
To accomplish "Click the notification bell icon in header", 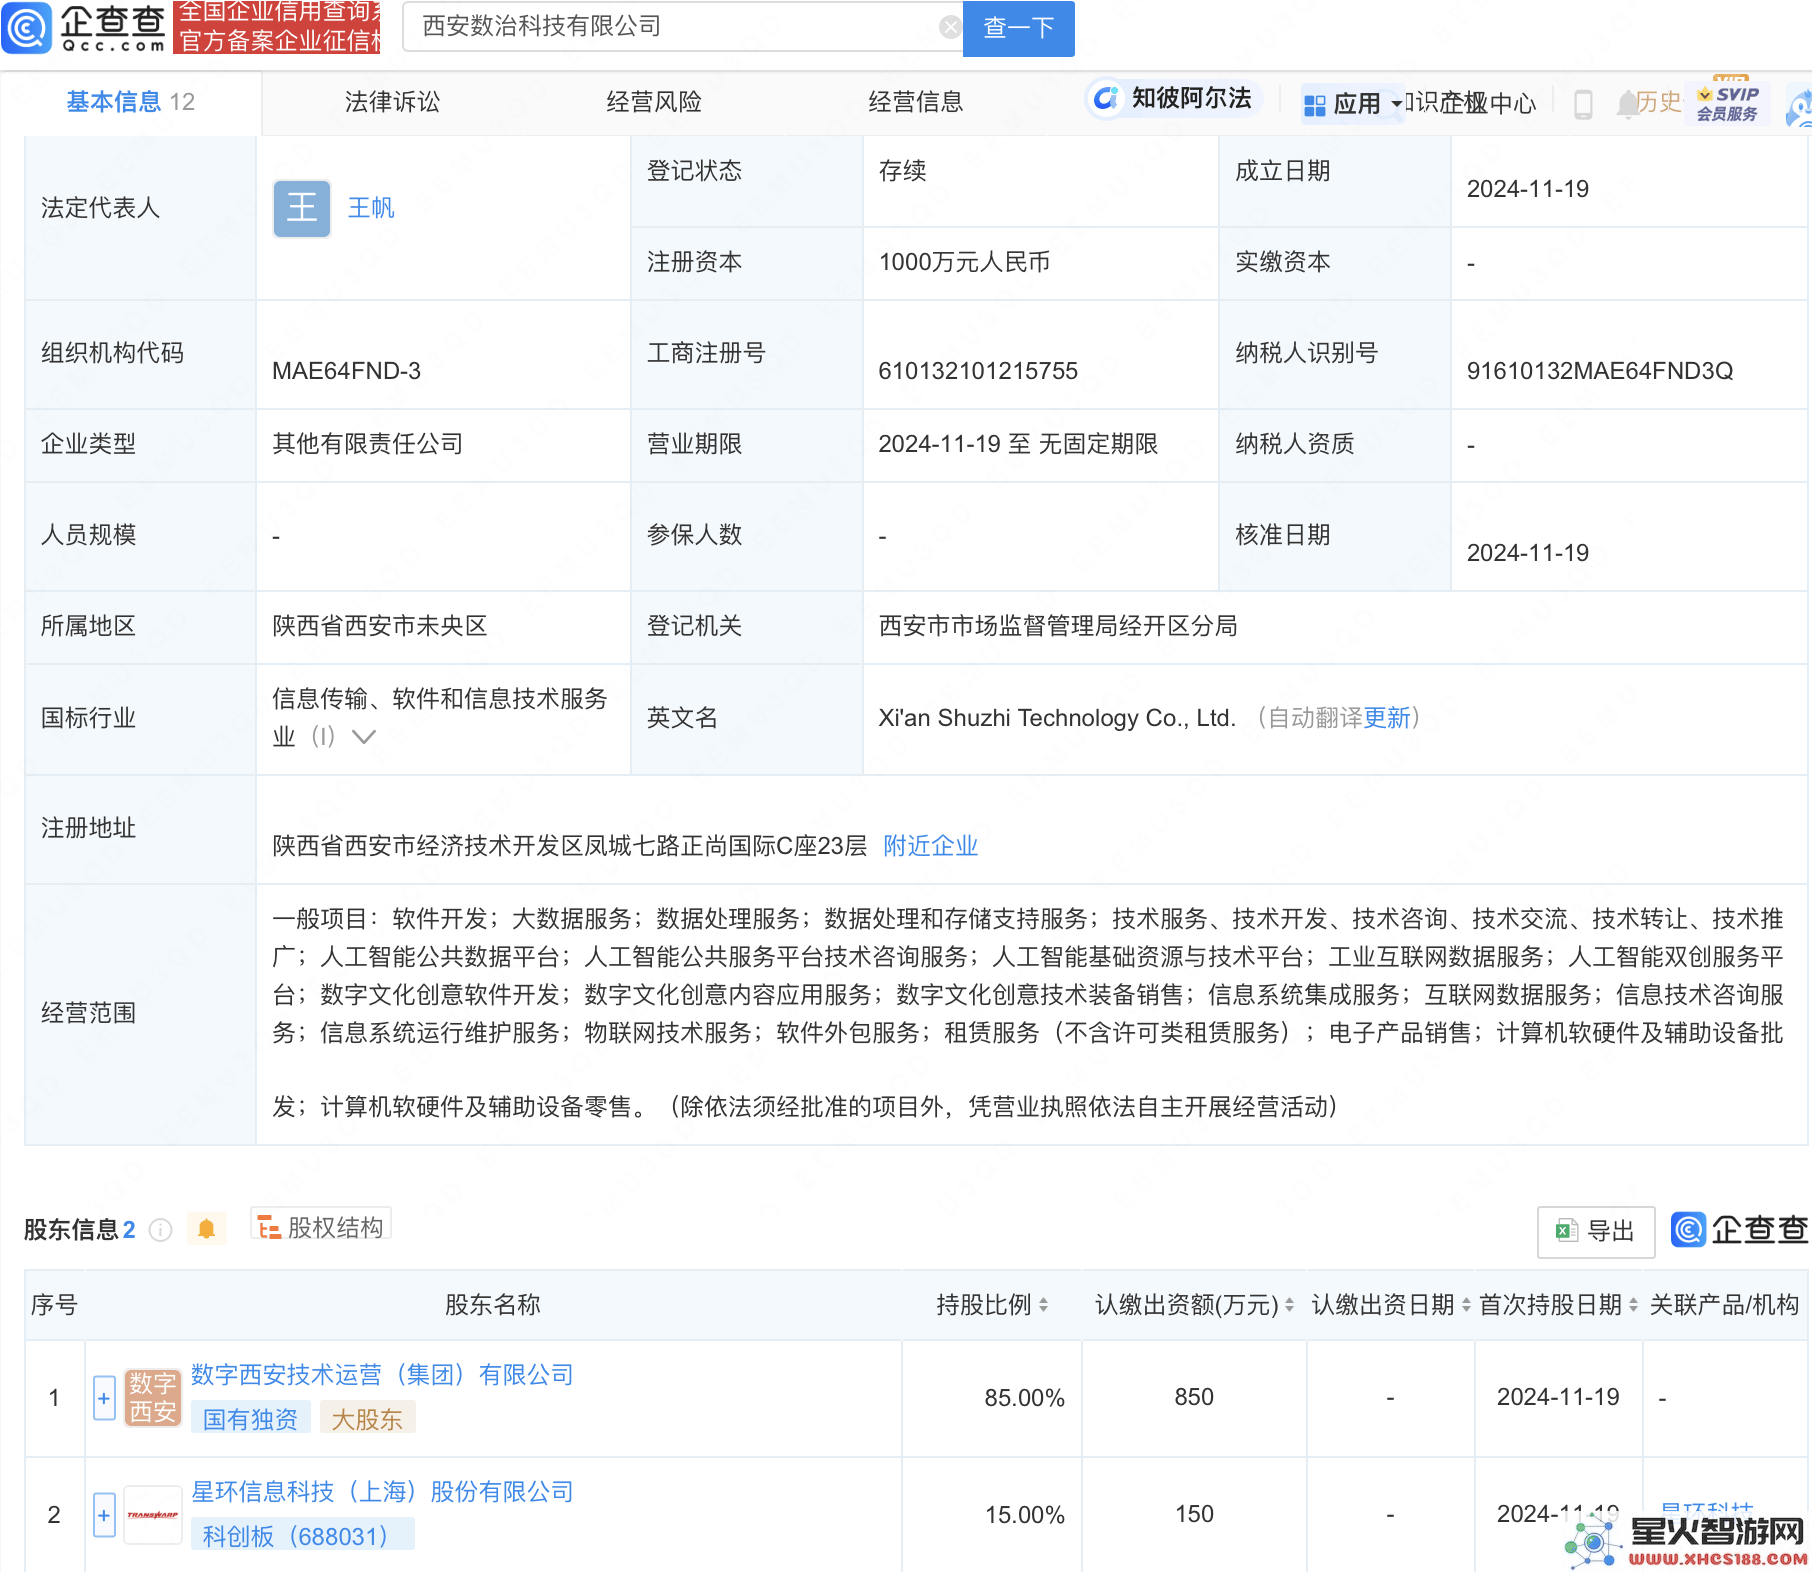I will [1627, 103].
